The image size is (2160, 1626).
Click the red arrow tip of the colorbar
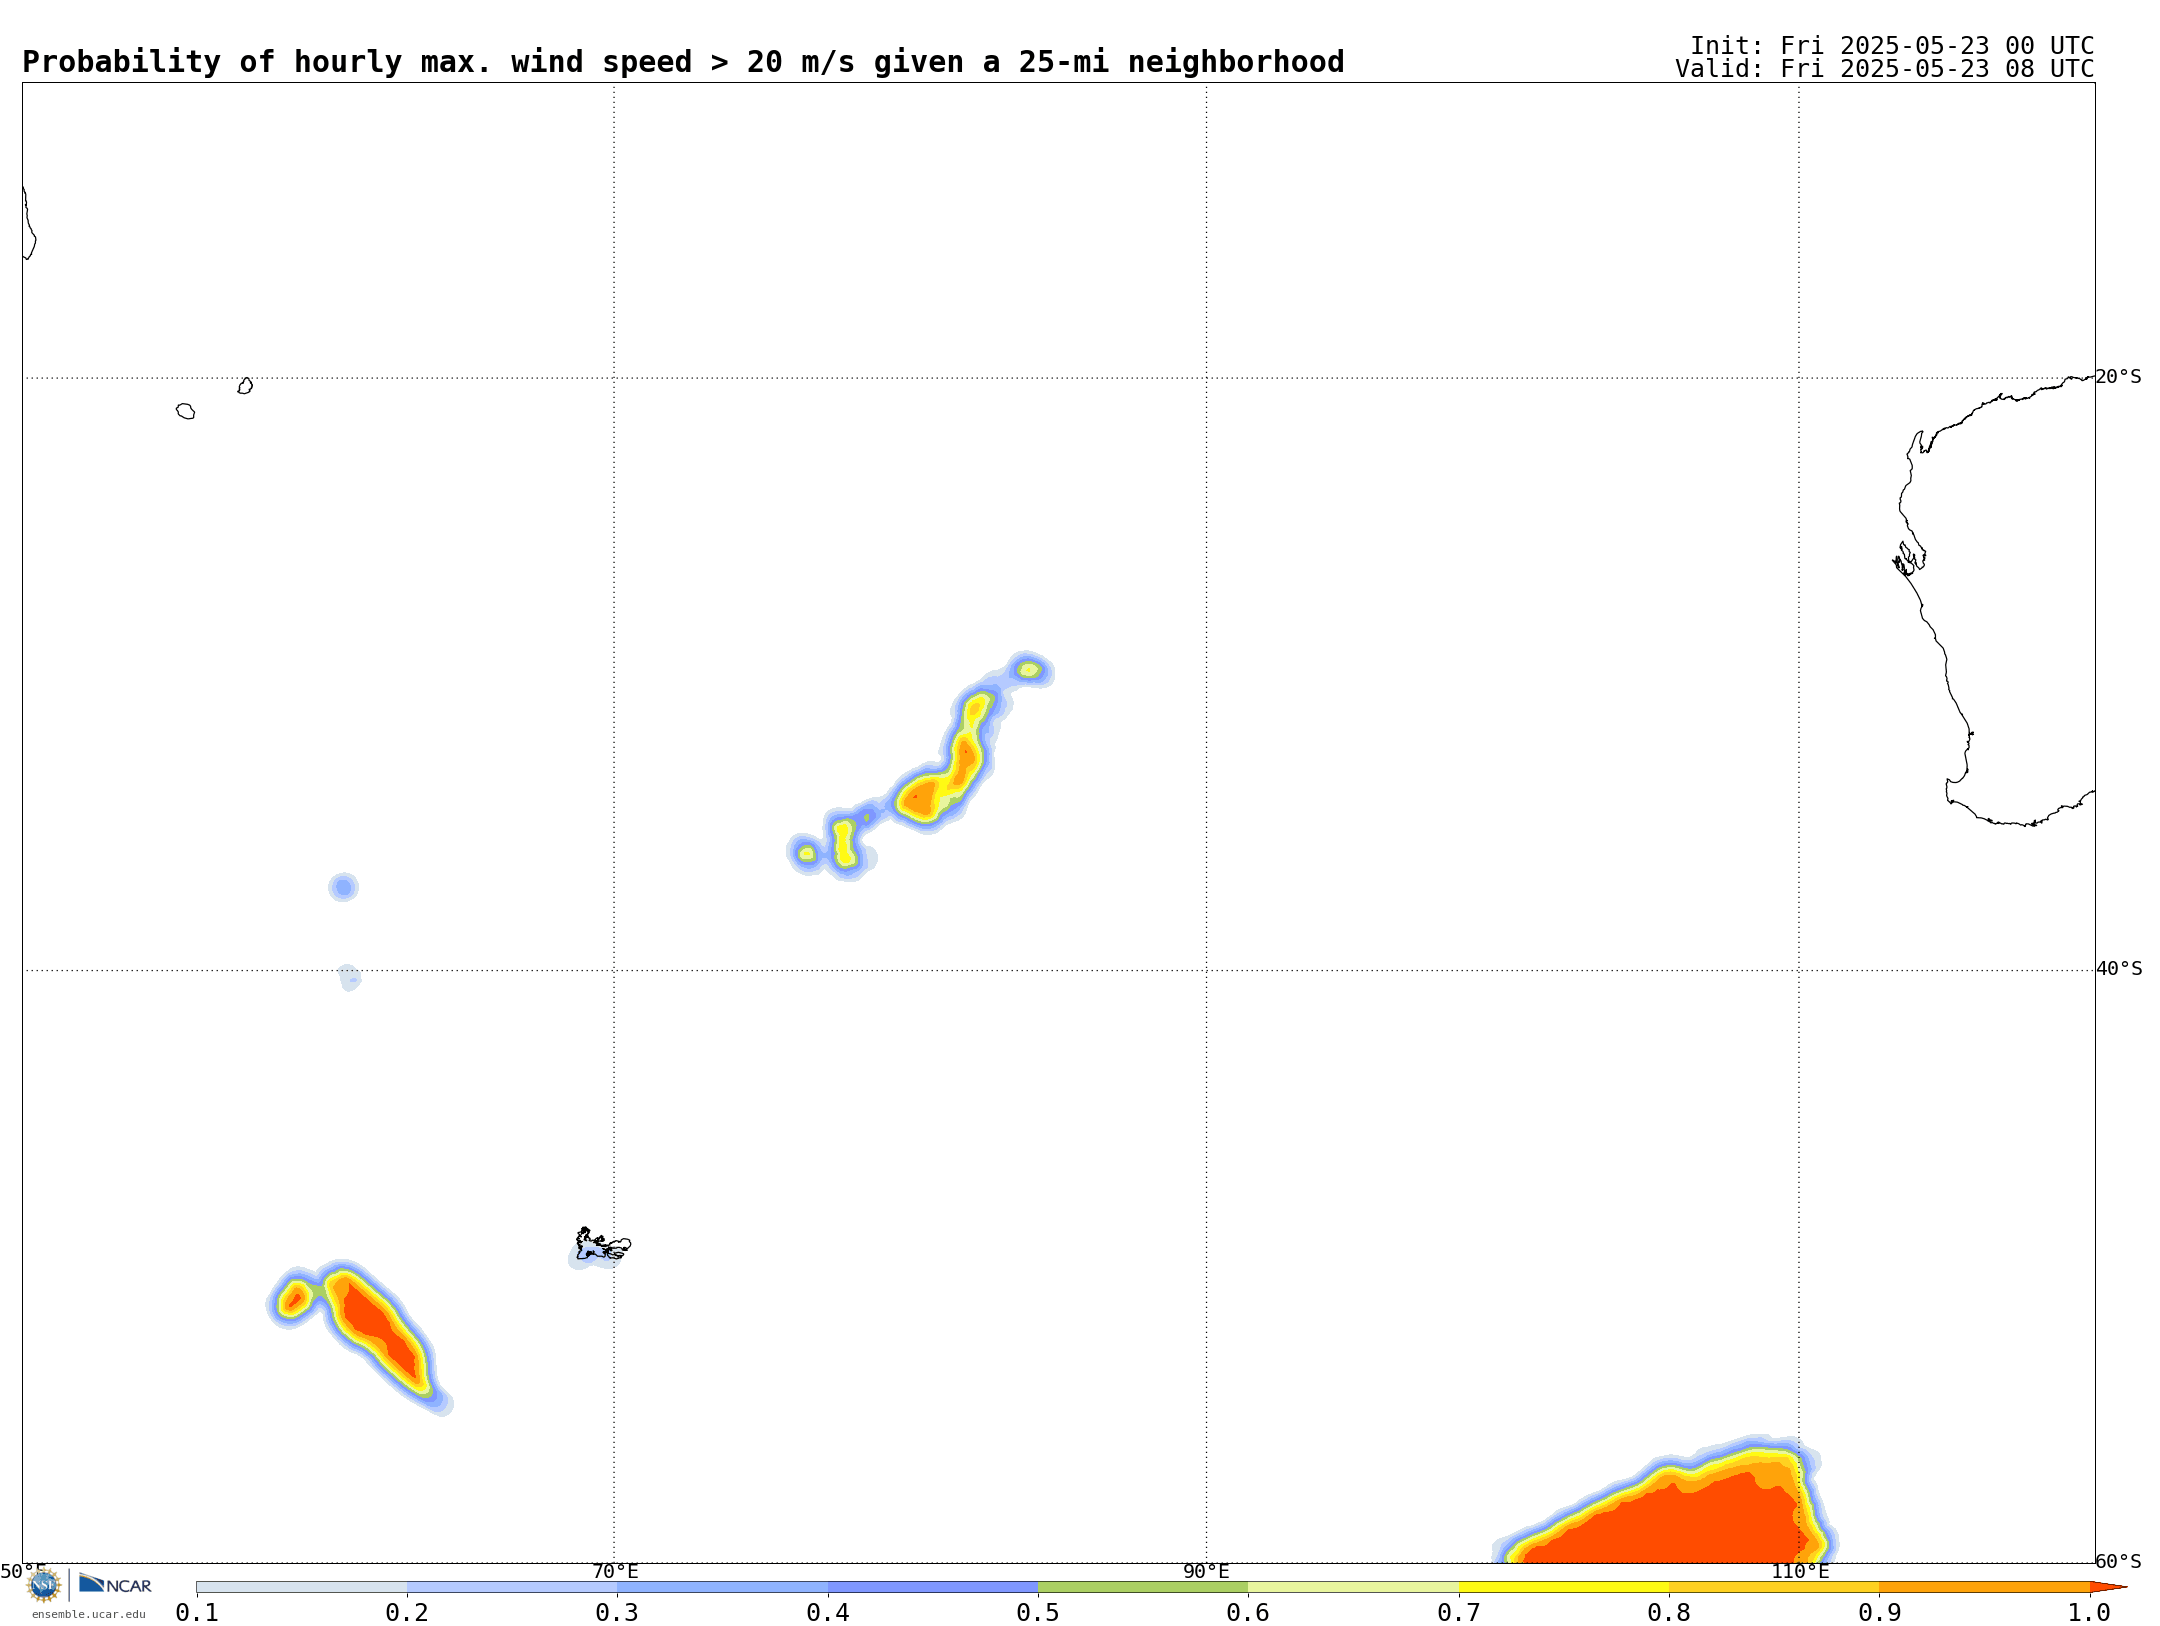(x=2108, y=1587)
